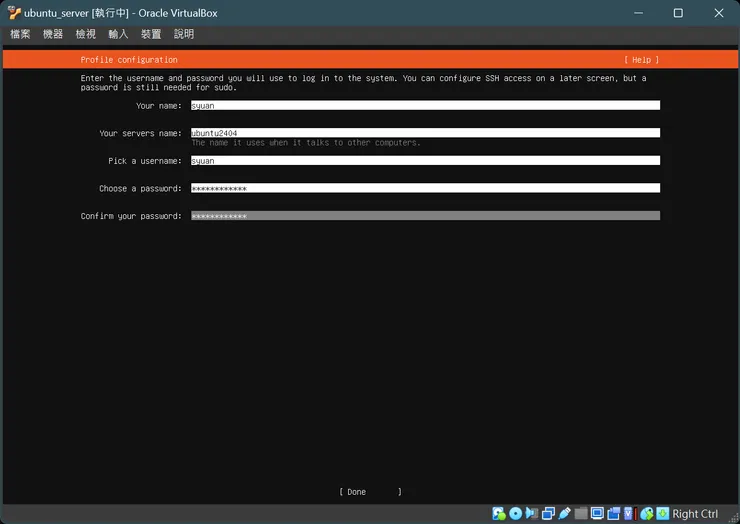Click the hard disk activity status icon

[499, 513]
